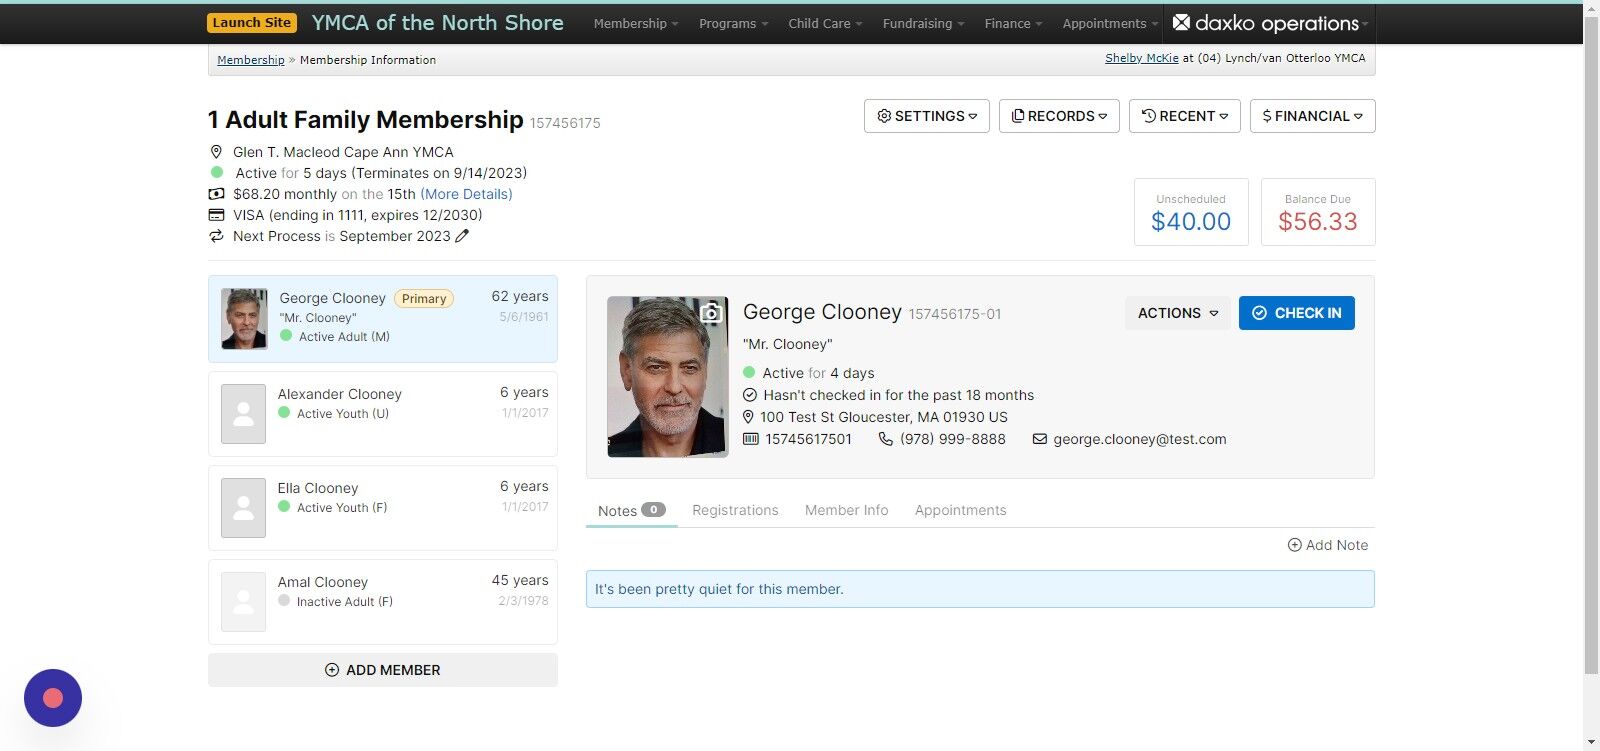This screenshot has width=1600, height=751.
Task: Switch to the Member Info tab
Action: coord(847,510)
